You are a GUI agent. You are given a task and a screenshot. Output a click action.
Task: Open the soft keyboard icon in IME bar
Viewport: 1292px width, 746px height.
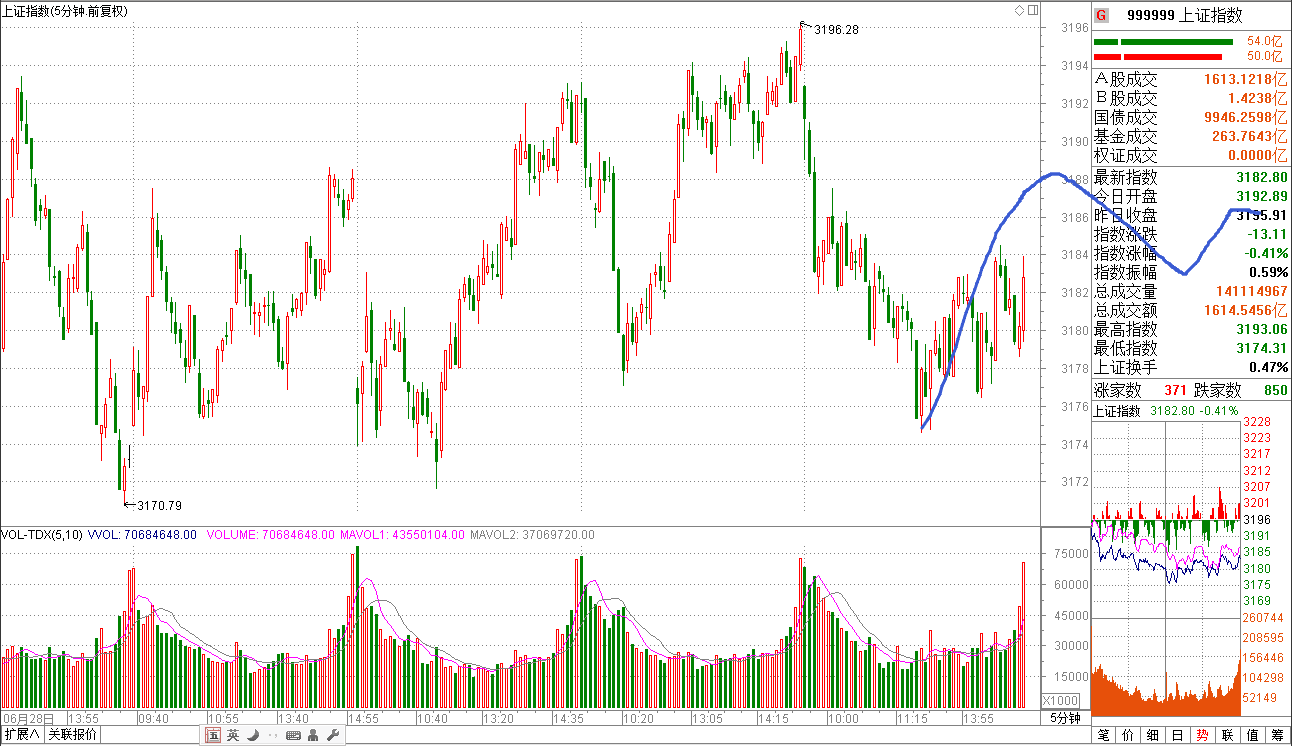(294, 736)
